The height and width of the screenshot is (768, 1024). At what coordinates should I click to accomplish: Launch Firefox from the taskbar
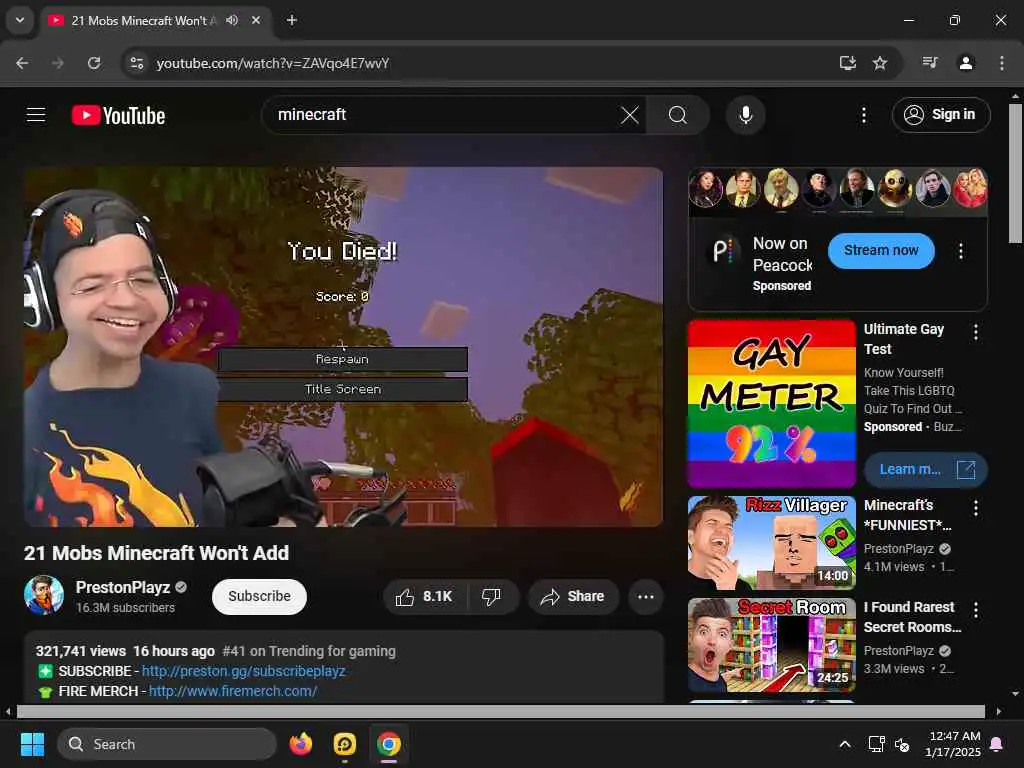coord(301,744)
